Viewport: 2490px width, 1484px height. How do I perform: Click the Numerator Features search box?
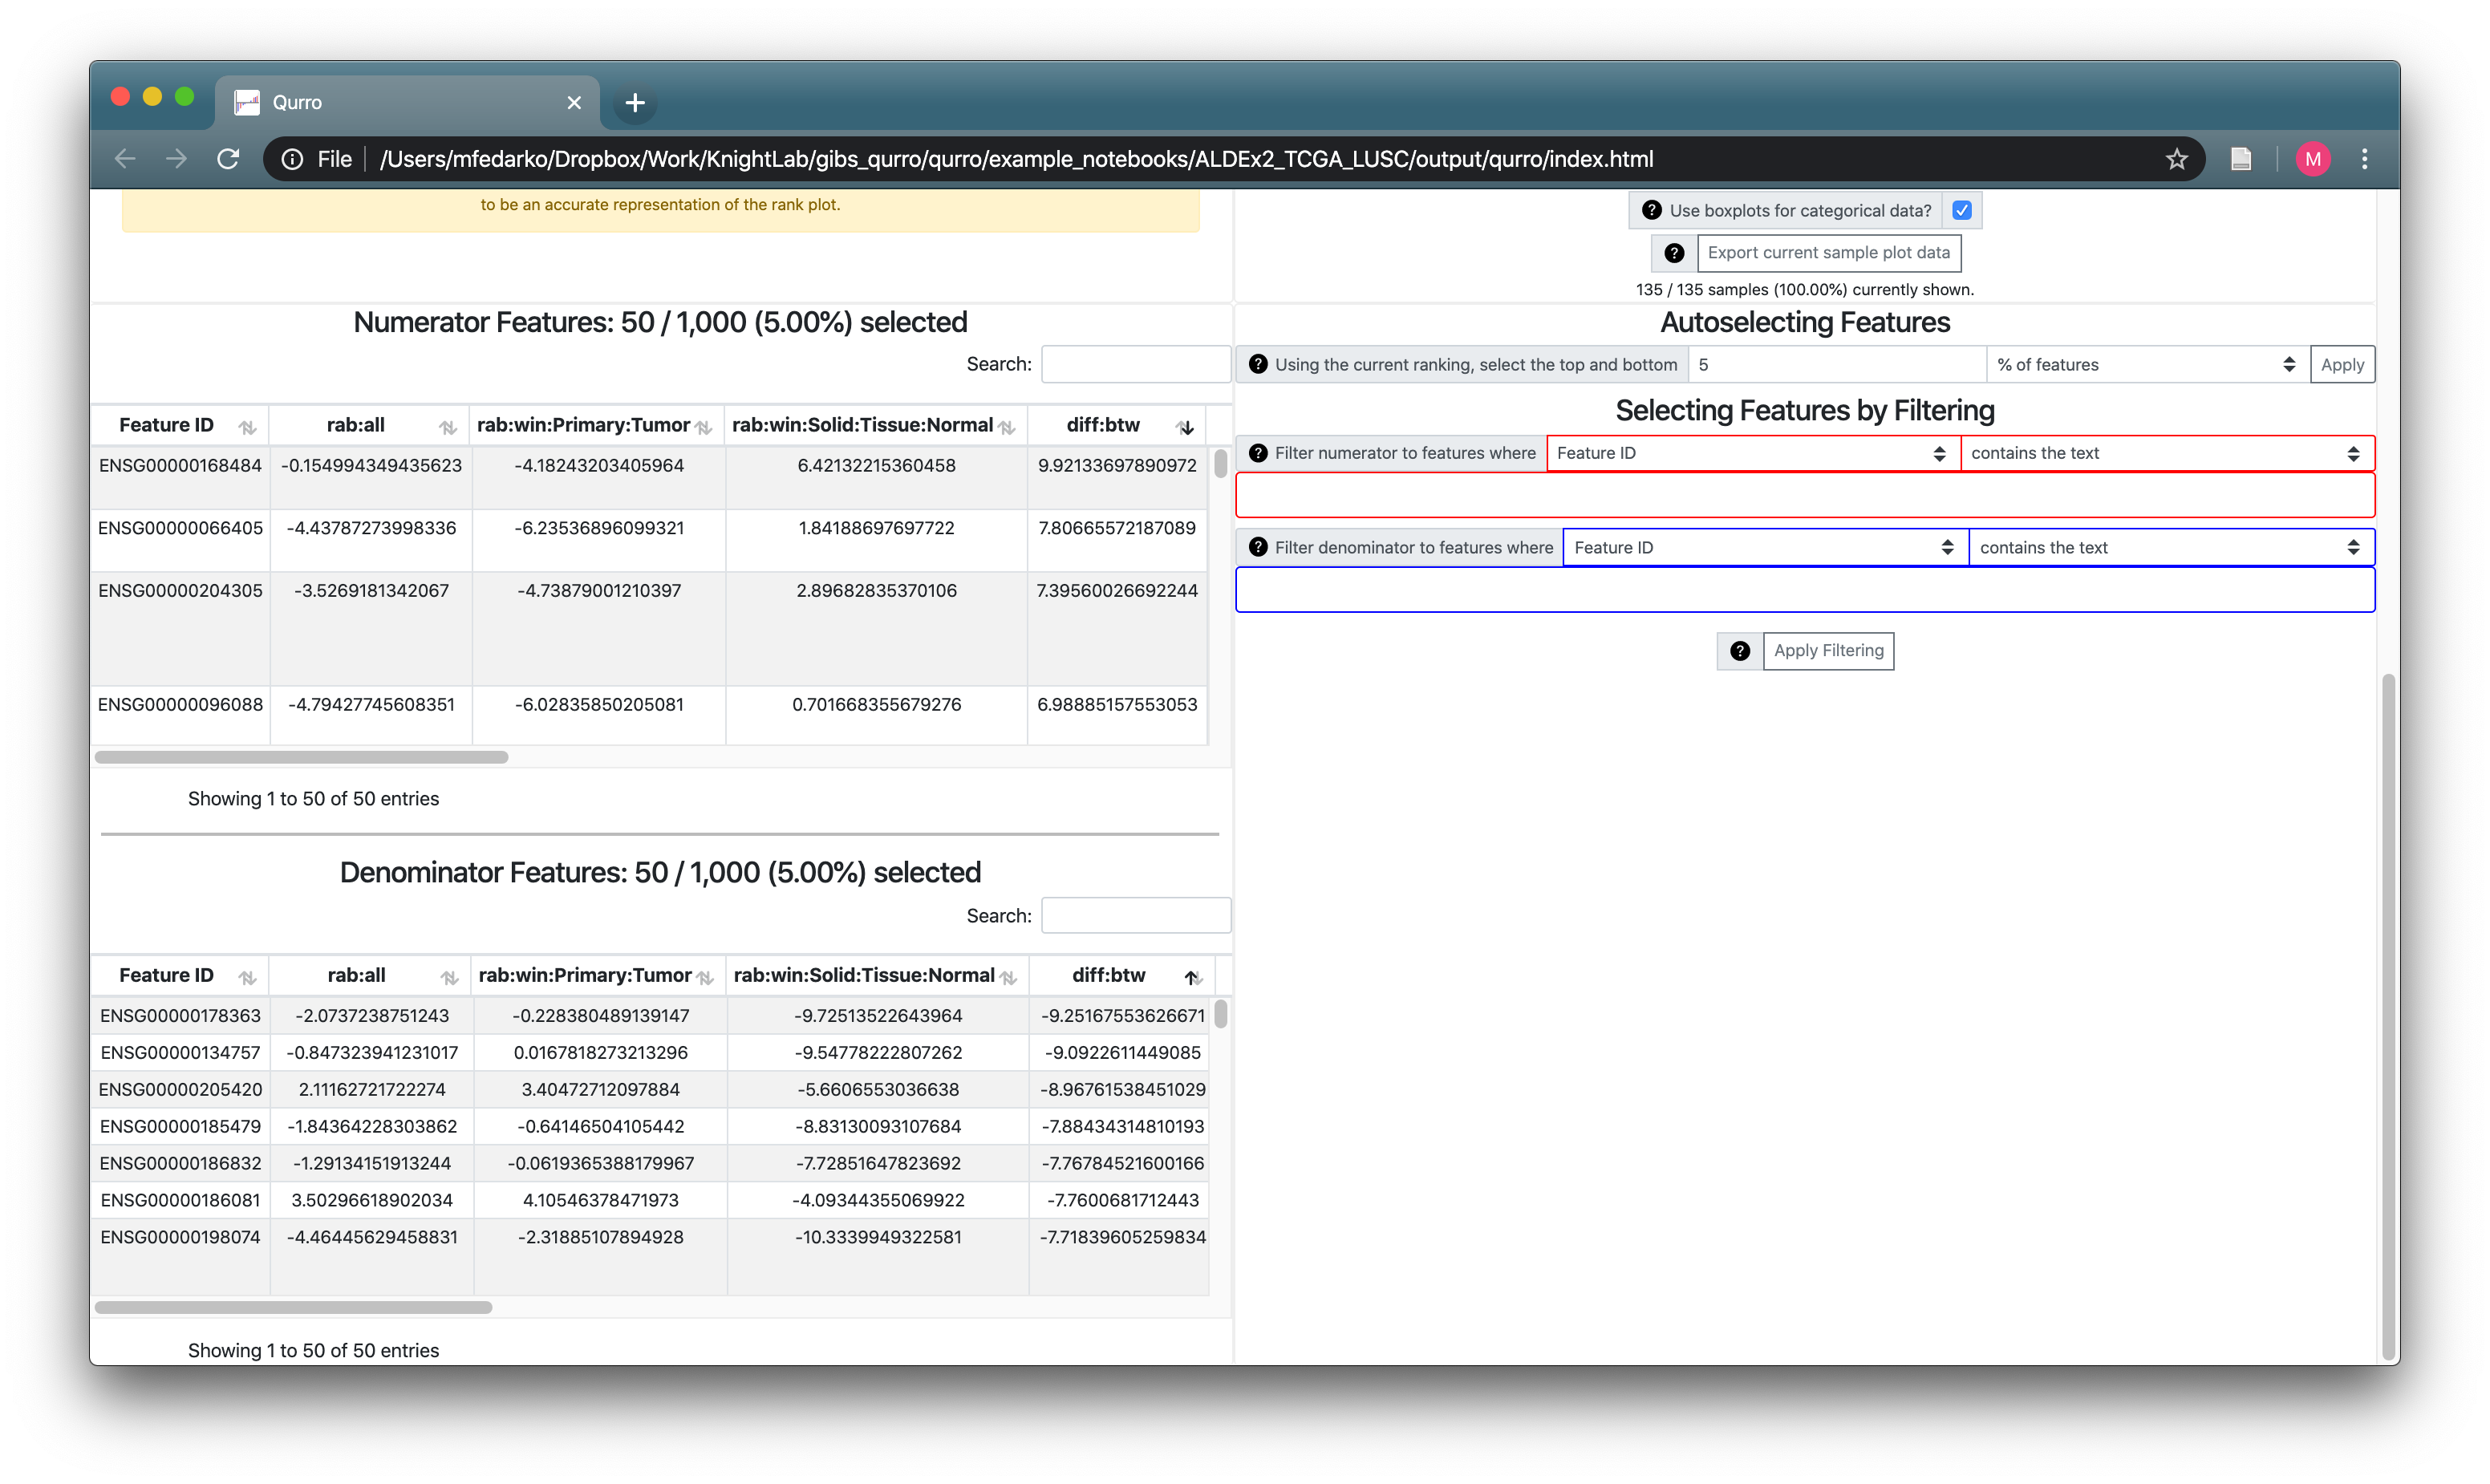click(1135, 364)
